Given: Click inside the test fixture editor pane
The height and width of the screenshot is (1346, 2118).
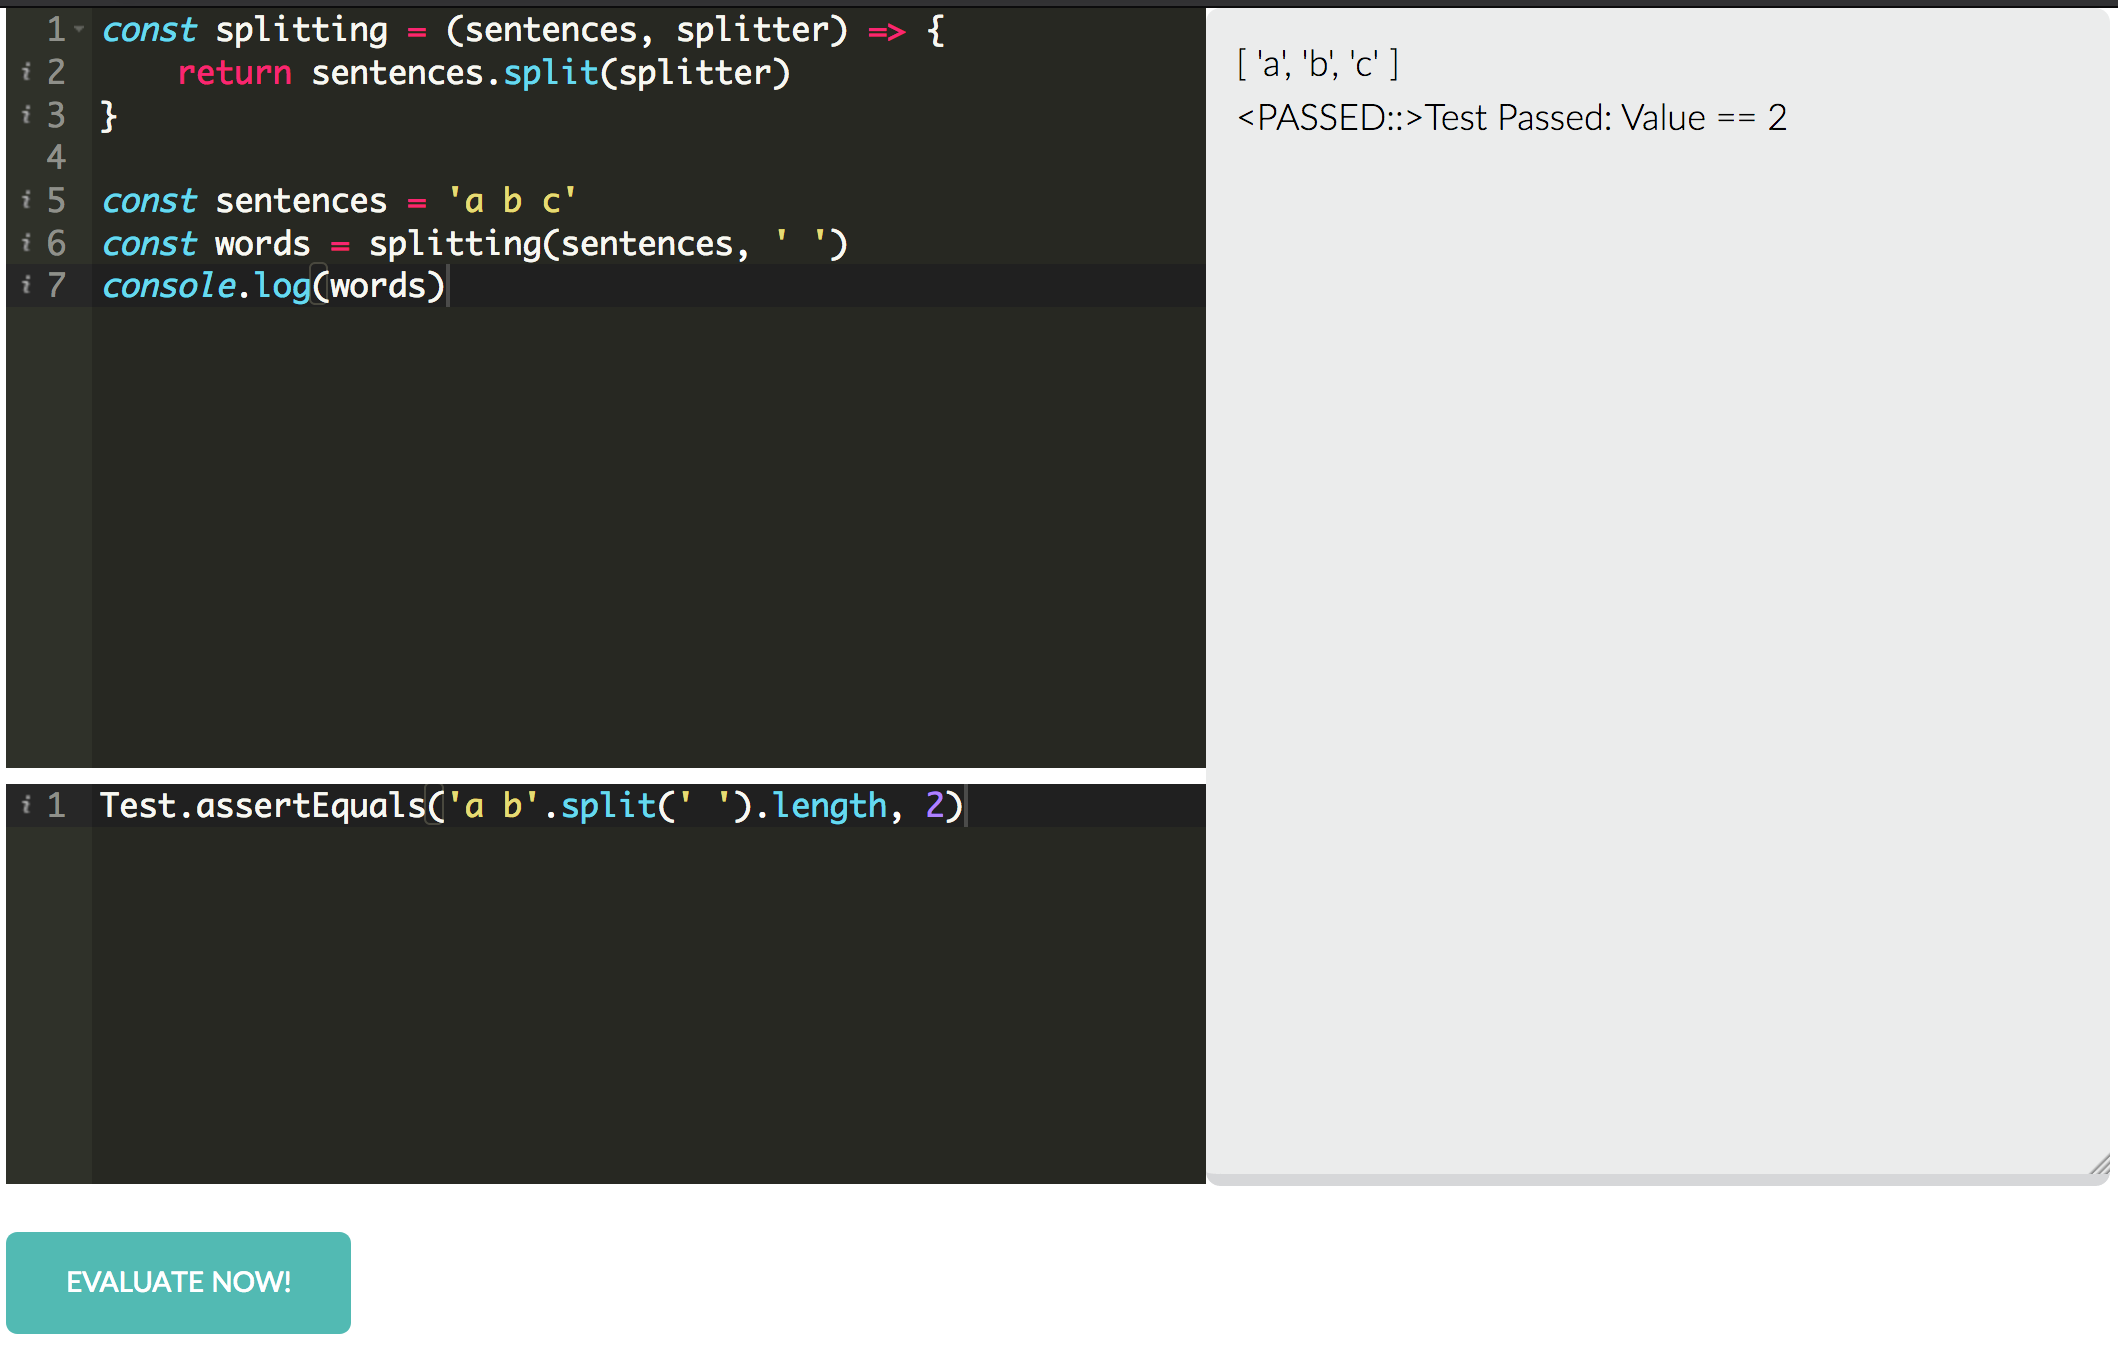Looking at the screenshot, I should [x=600, y=1000].
